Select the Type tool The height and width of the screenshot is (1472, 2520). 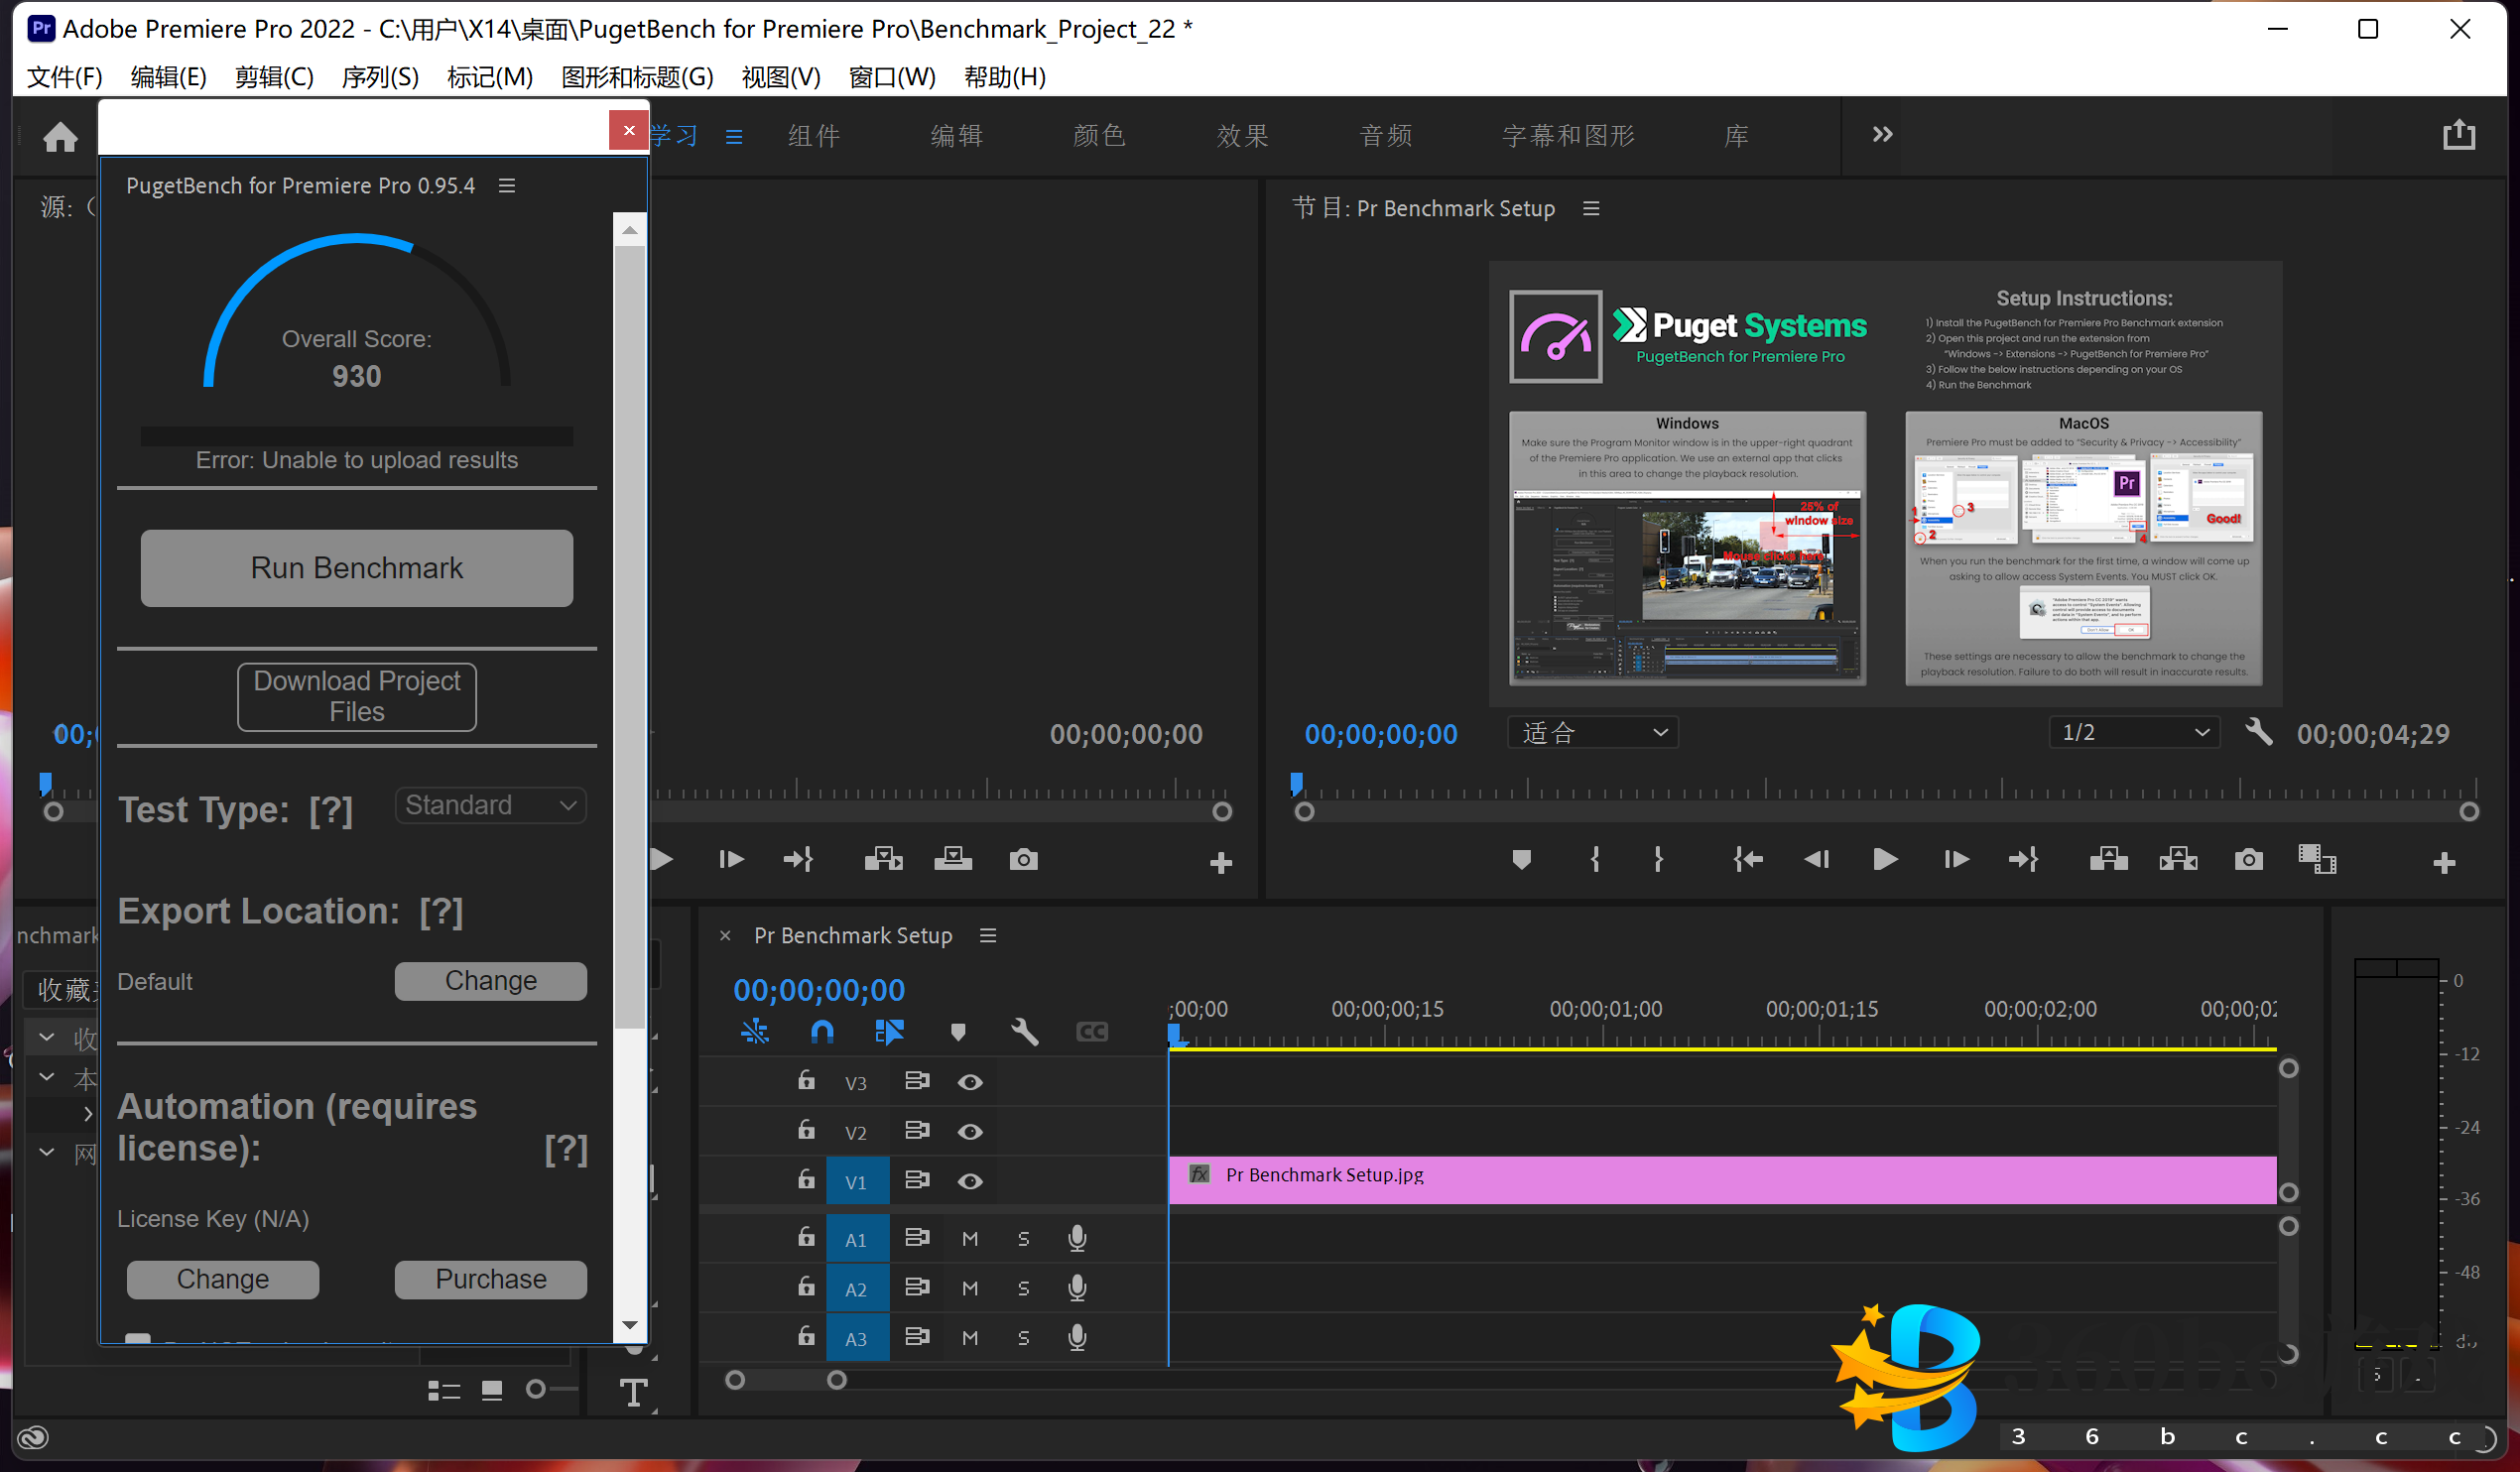(633, 1391)
